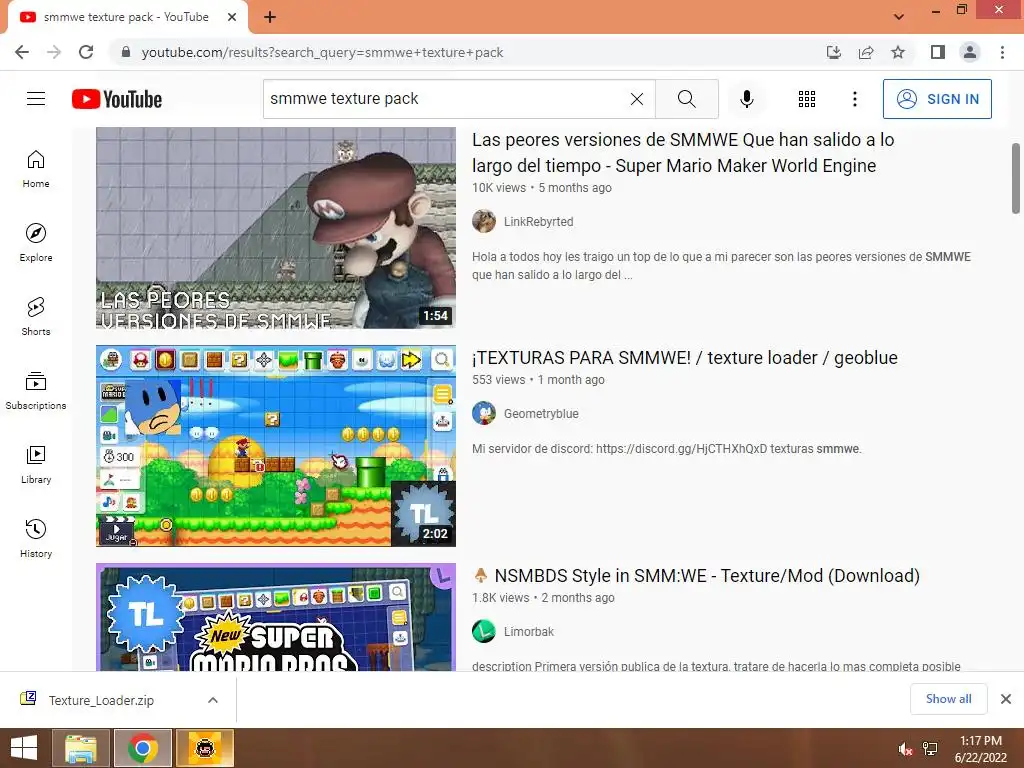The image size is (1024, 768).
Task: Open a new tab with plus
Action: [x=270, y=17]
